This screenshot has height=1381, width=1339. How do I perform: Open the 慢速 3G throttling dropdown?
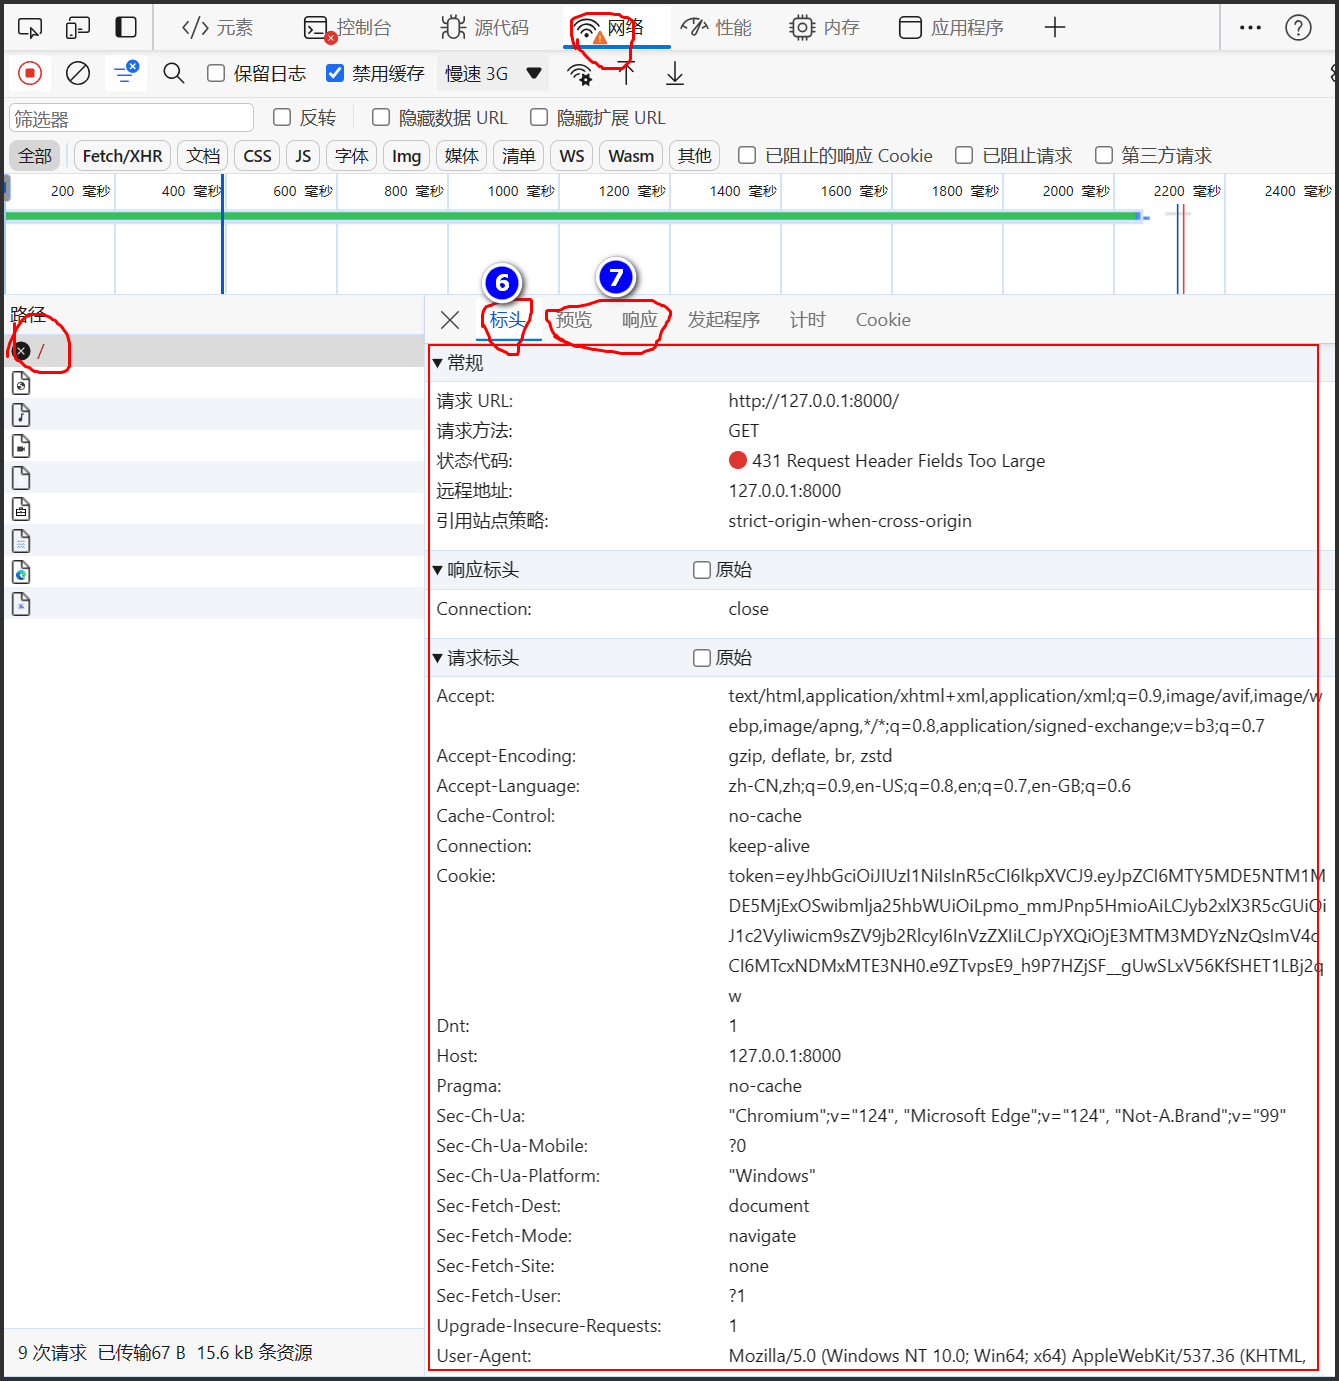tap(493, 73)
